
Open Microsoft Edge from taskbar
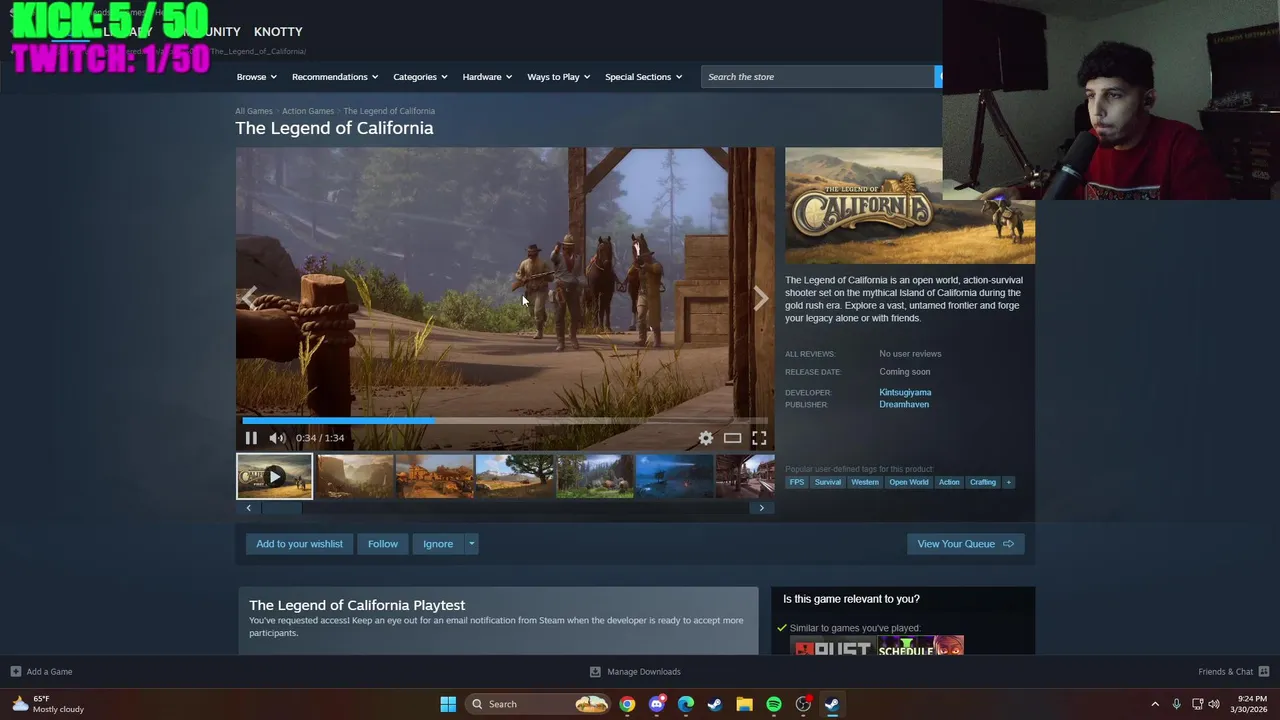pyautogui.click(x=686, y=704)
